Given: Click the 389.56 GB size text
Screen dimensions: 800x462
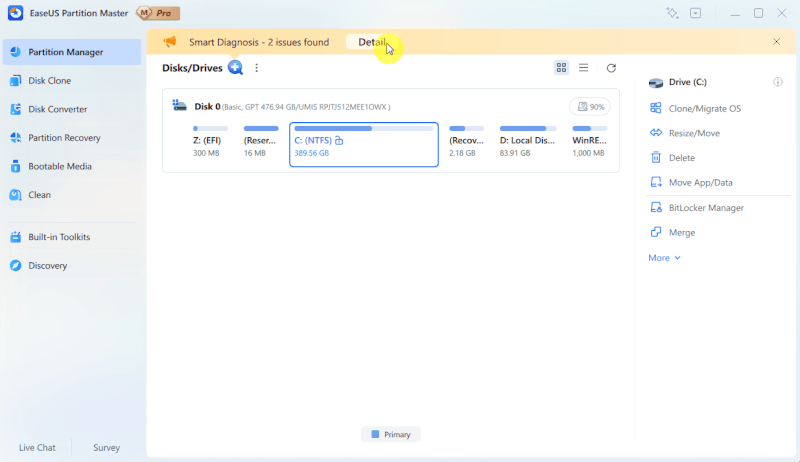Looking at the screenshot, I should click(312, 153).
